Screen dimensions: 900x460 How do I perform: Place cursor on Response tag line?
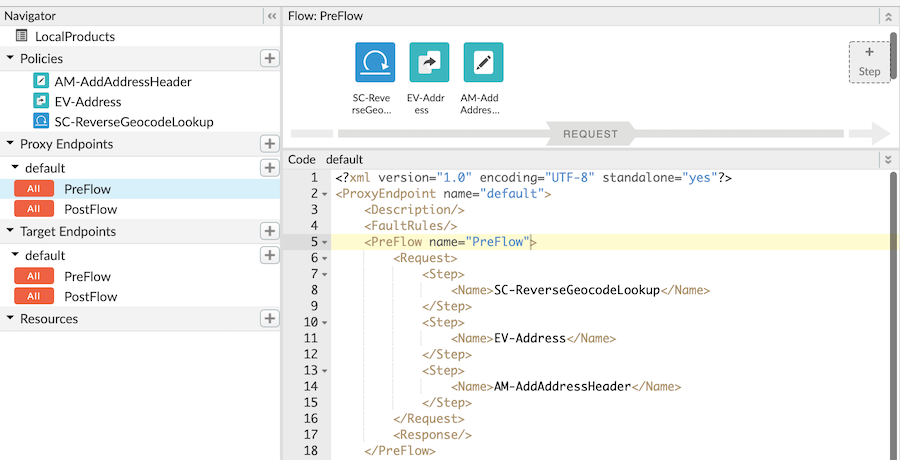coord(432,435)
